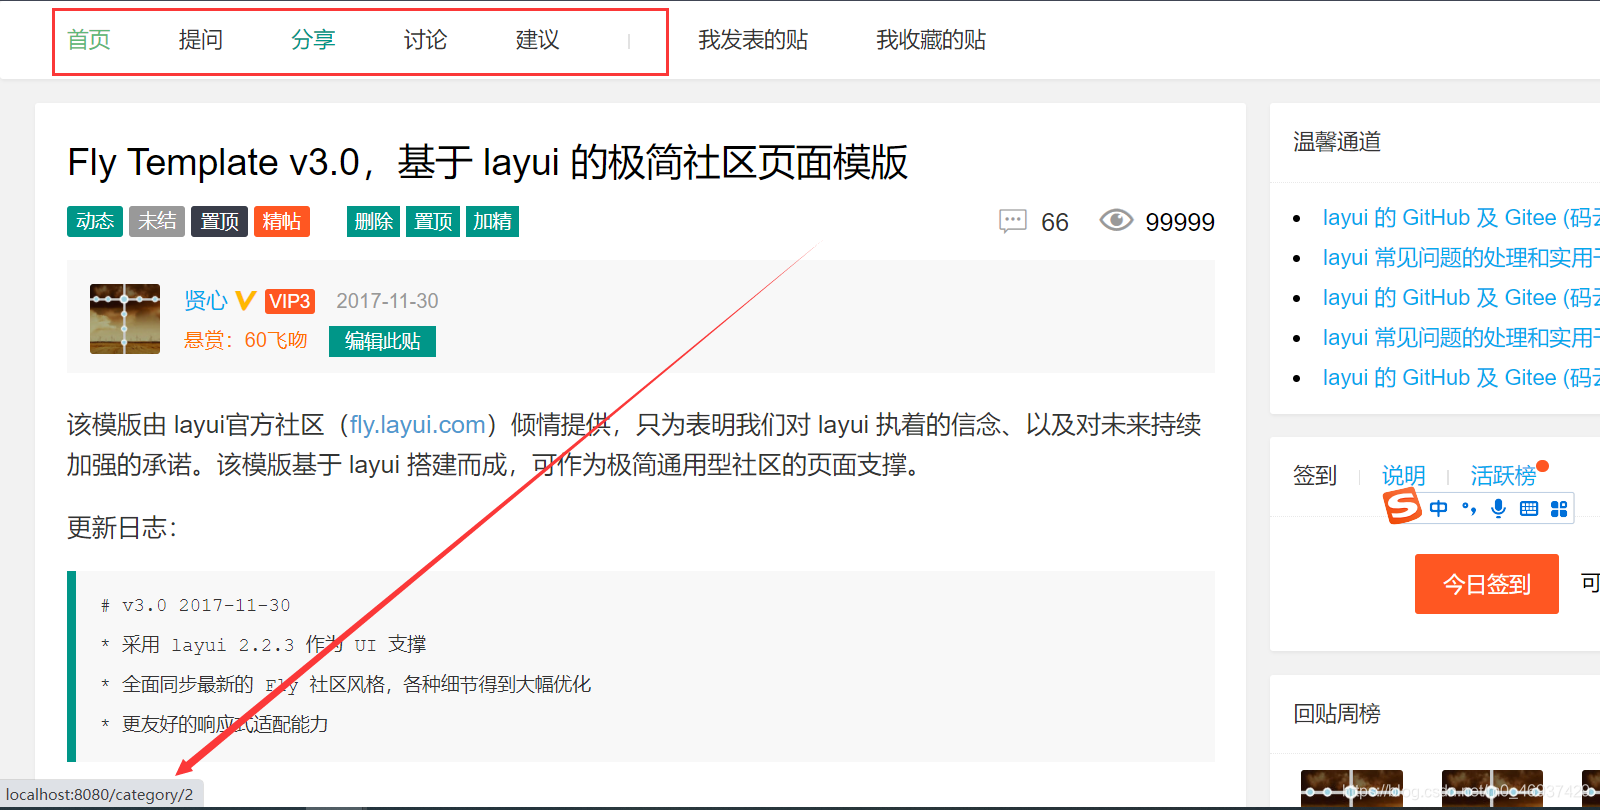The width and height of the screenshot is (1600, 810).
Task: Mark post as 加精
Action: coord(492,221)
